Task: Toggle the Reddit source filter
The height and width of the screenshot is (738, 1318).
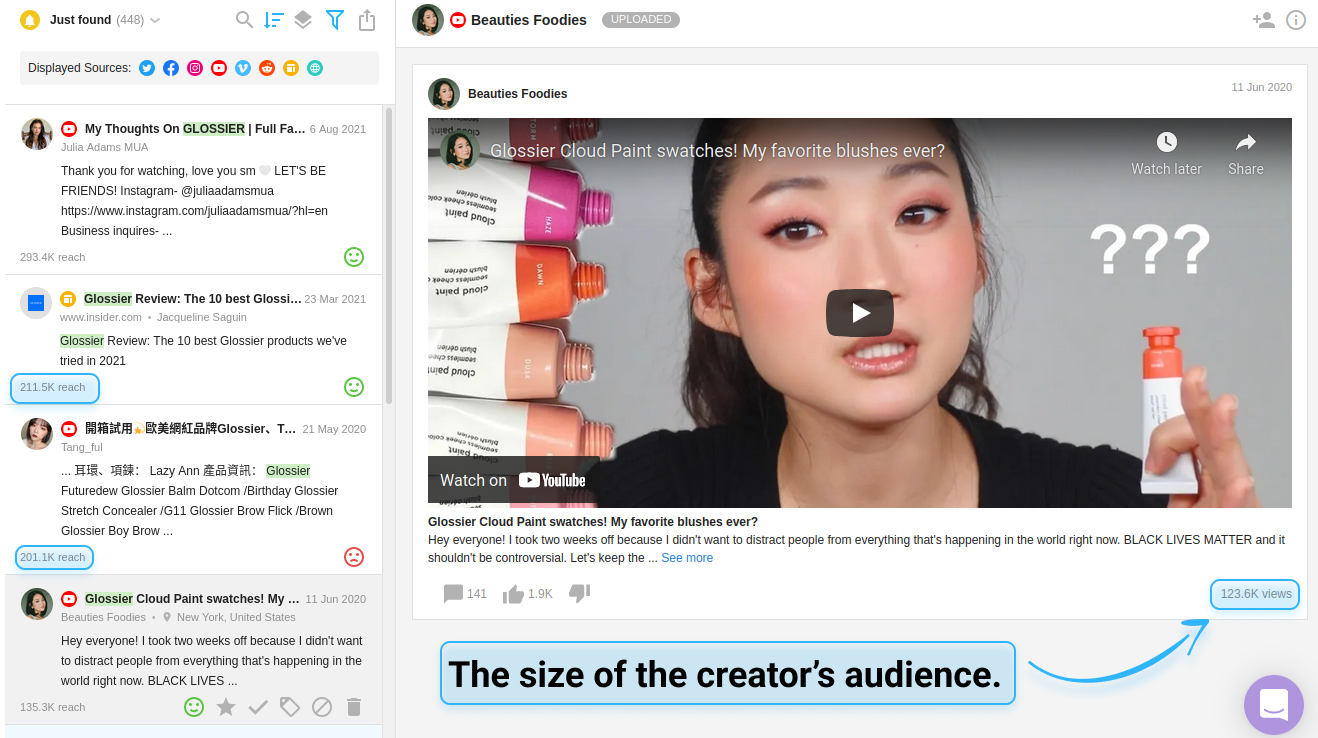Action: [x=267, y=68]
